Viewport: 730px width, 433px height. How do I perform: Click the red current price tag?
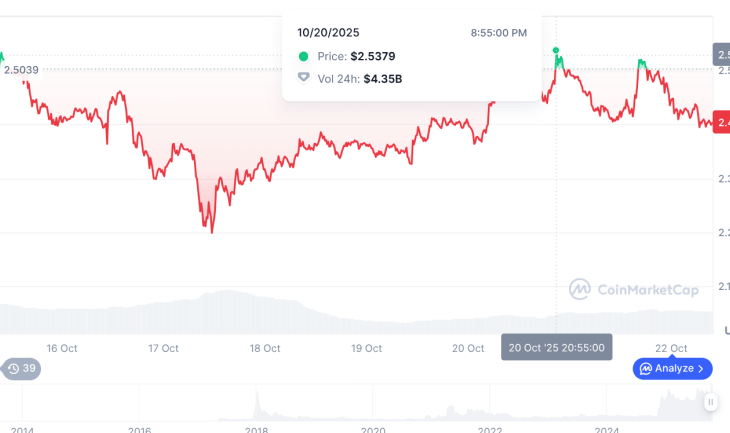[721, 126]
